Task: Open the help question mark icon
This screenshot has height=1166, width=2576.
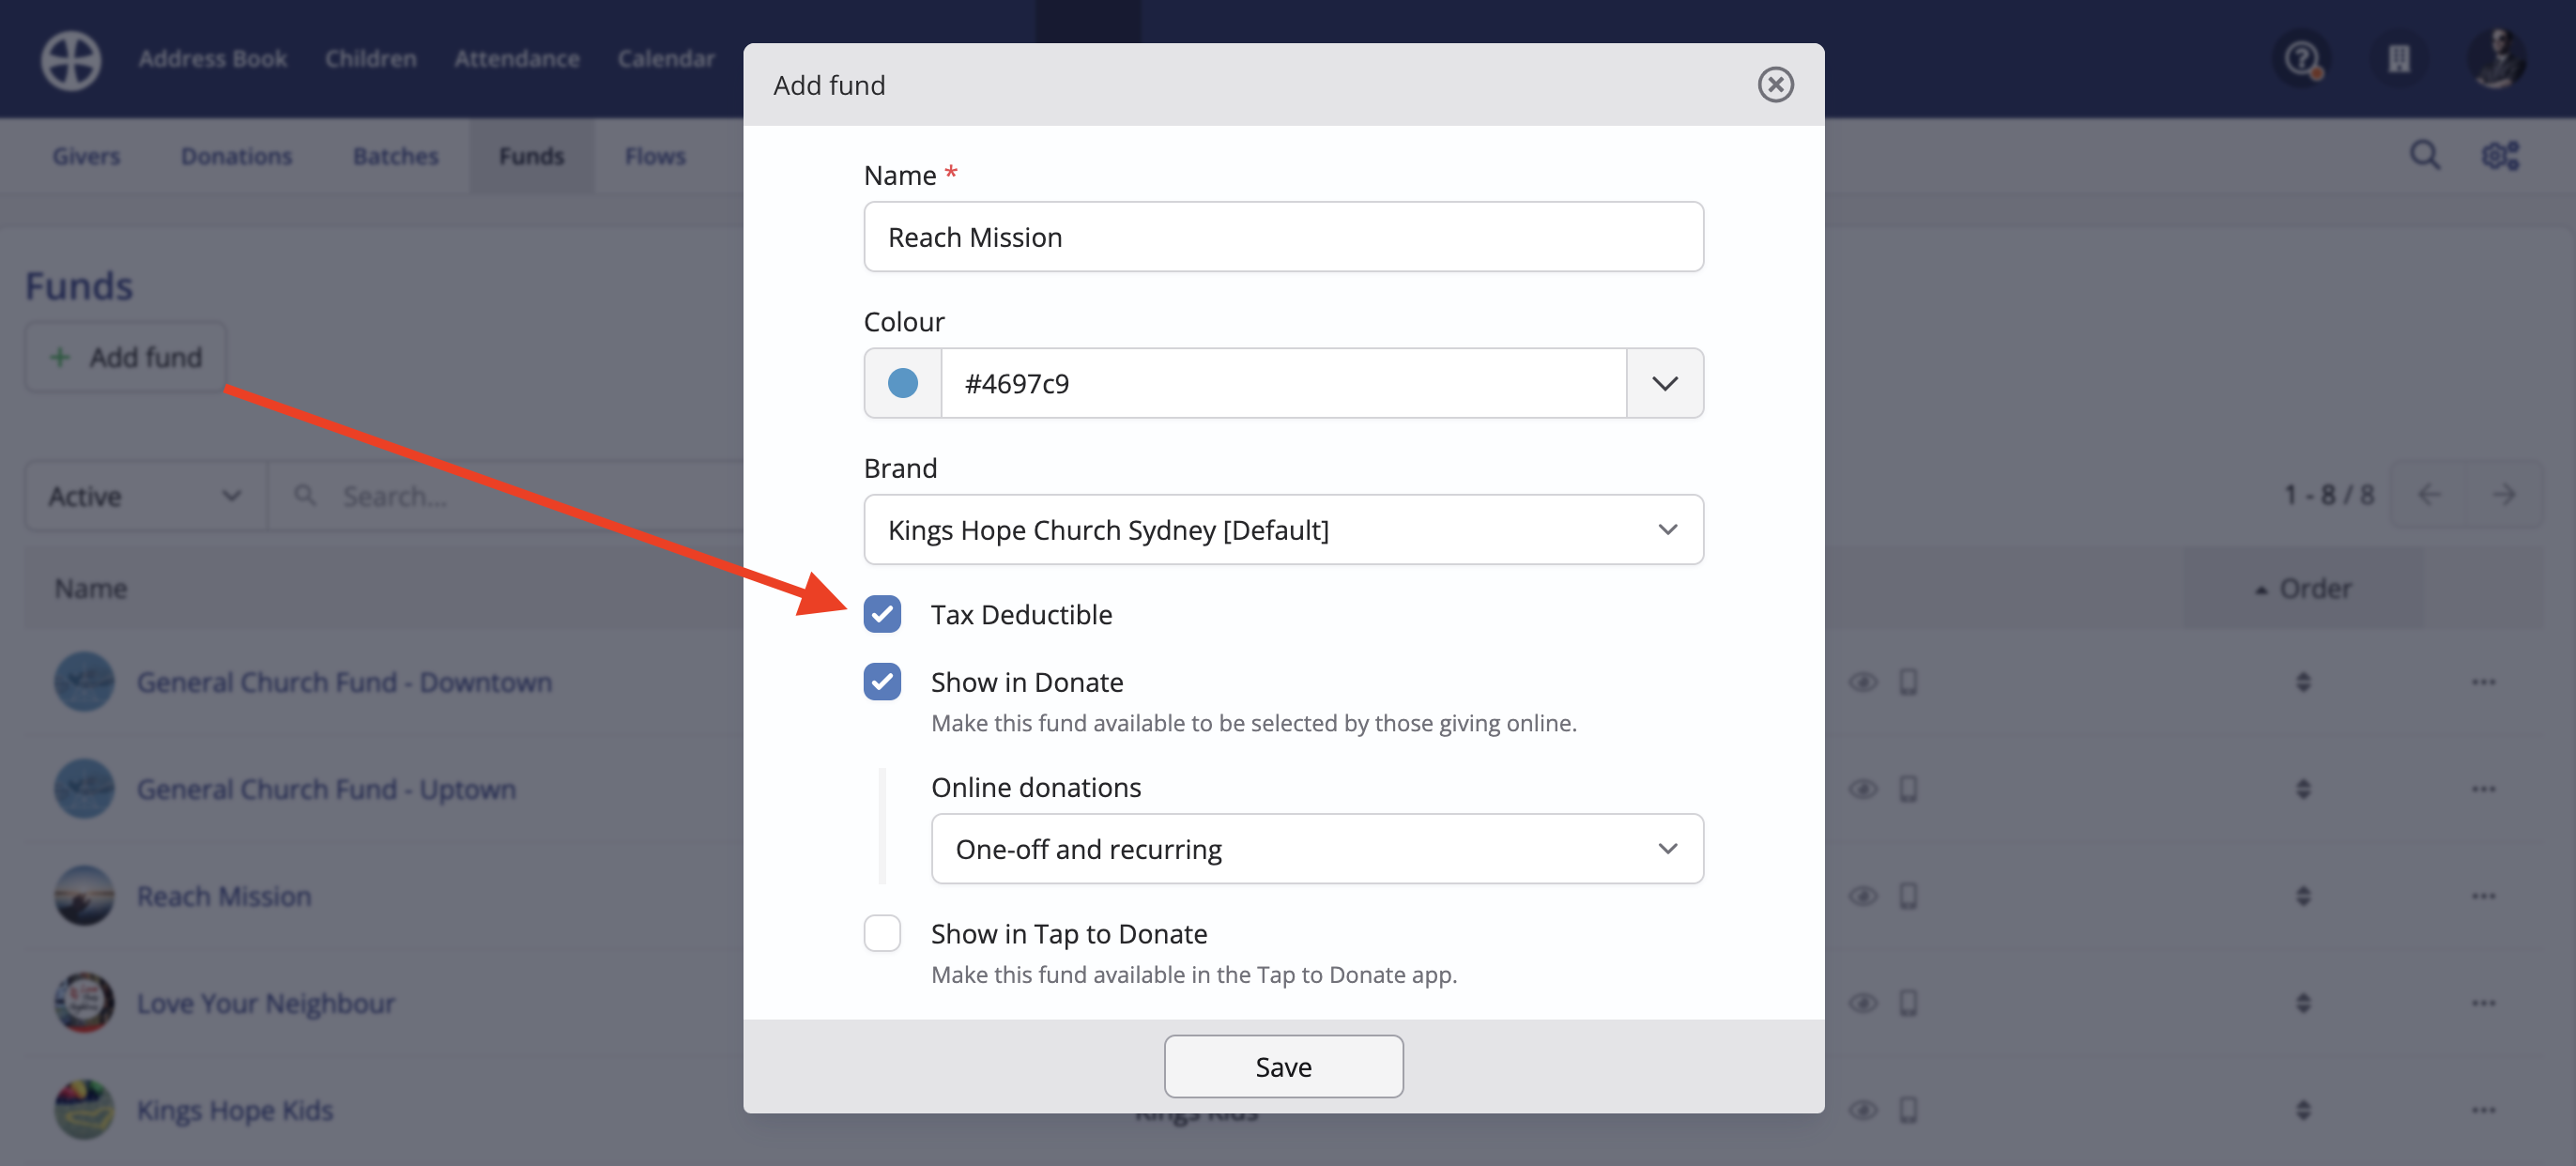Action: (2302, 59)
